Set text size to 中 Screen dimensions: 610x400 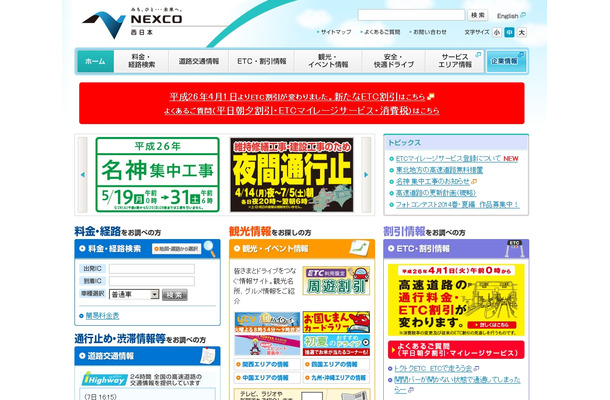(509, 33)
